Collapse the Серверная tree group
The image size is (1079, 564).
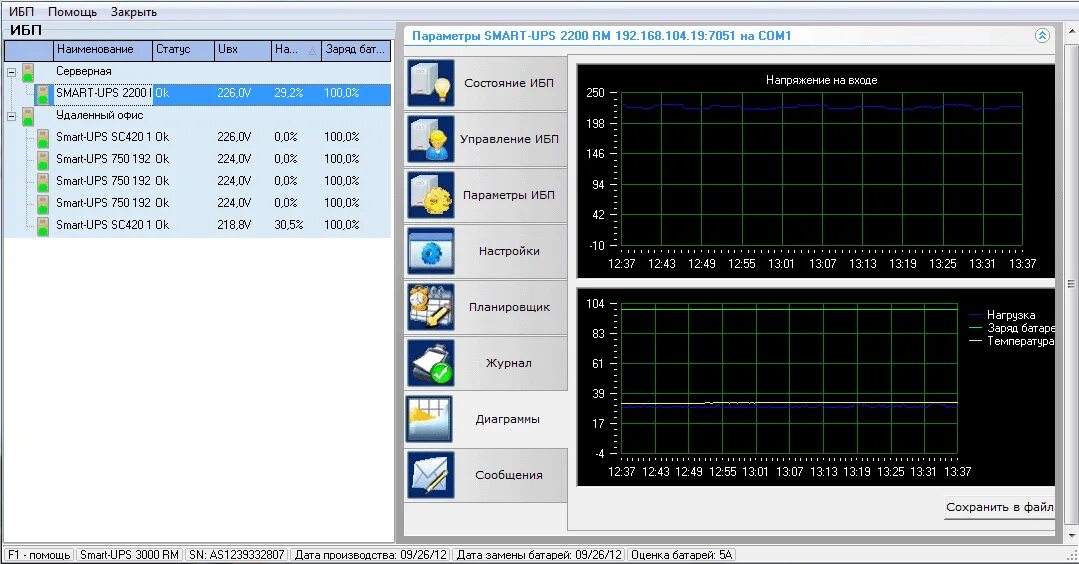[x=11, y=72]
